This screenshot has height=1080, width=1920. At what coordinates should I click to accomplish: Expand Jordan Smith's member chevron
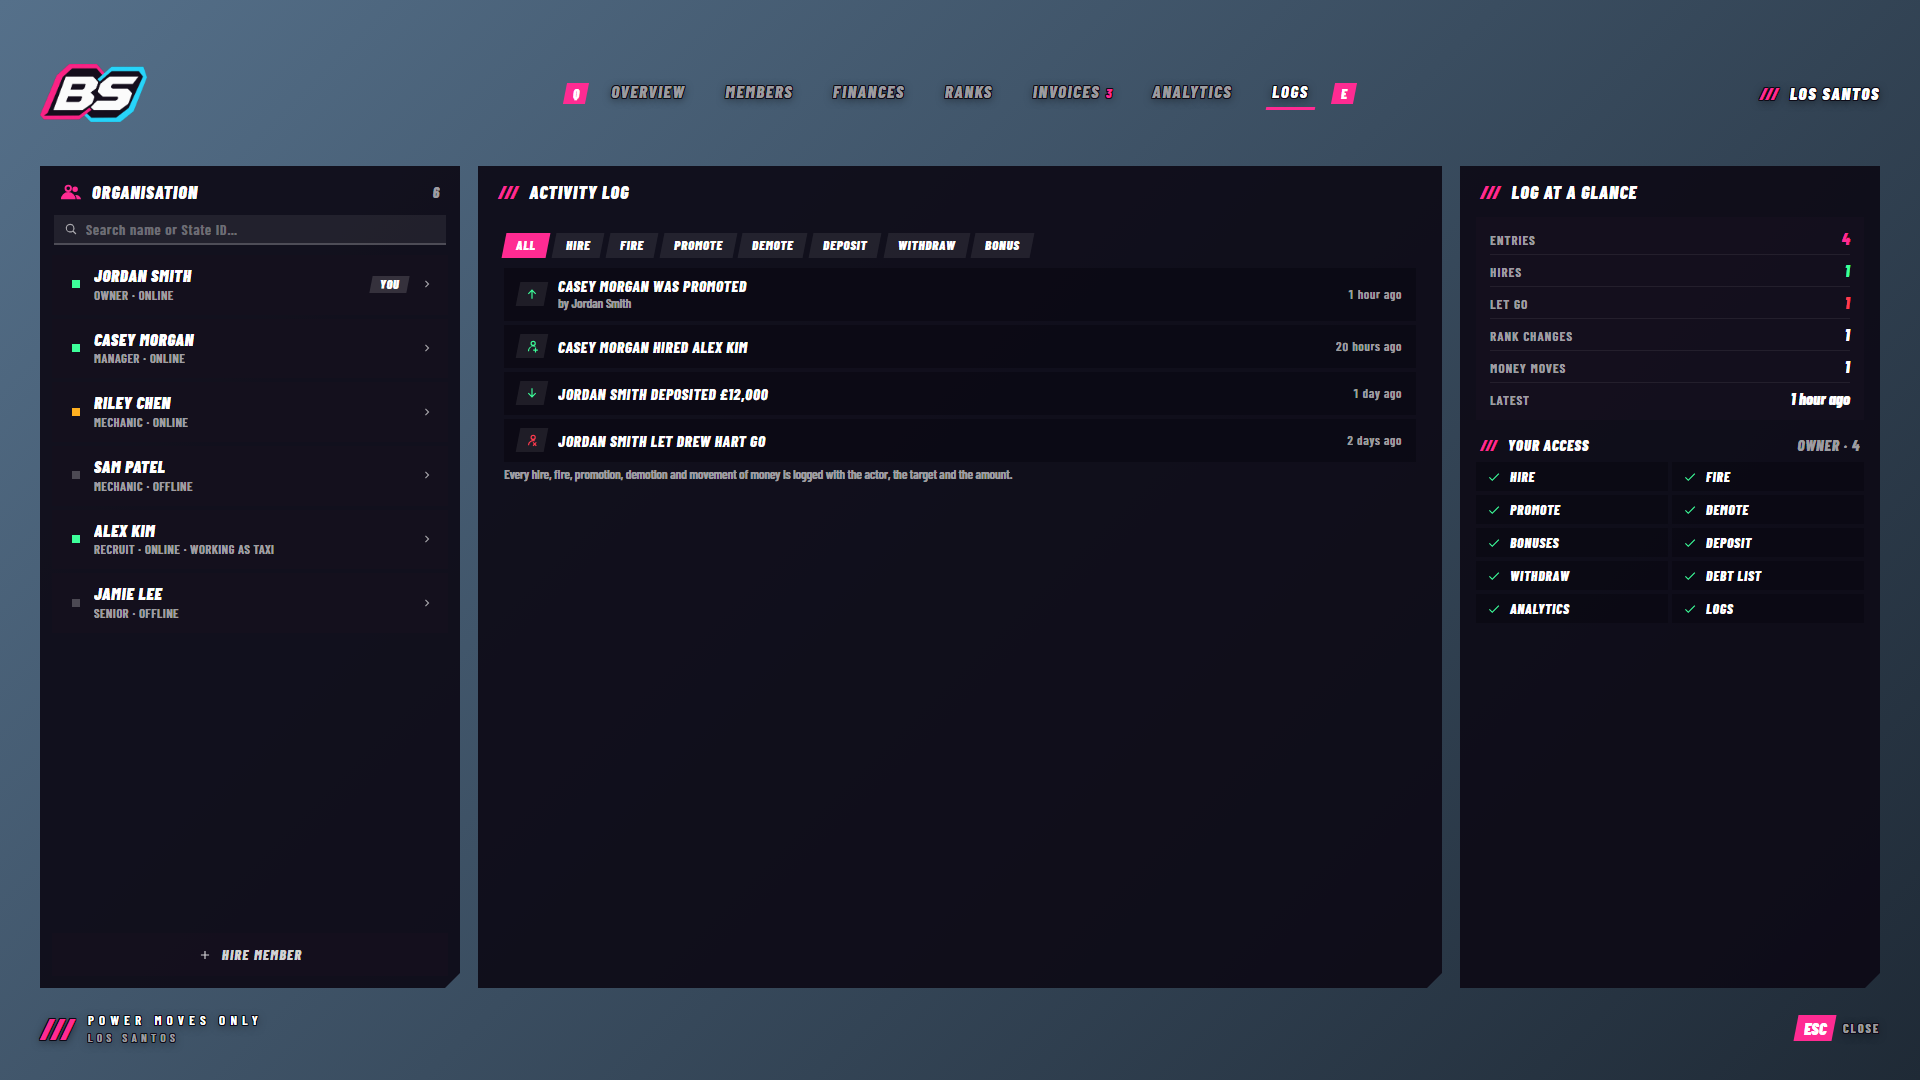click(x=427, y=284)
